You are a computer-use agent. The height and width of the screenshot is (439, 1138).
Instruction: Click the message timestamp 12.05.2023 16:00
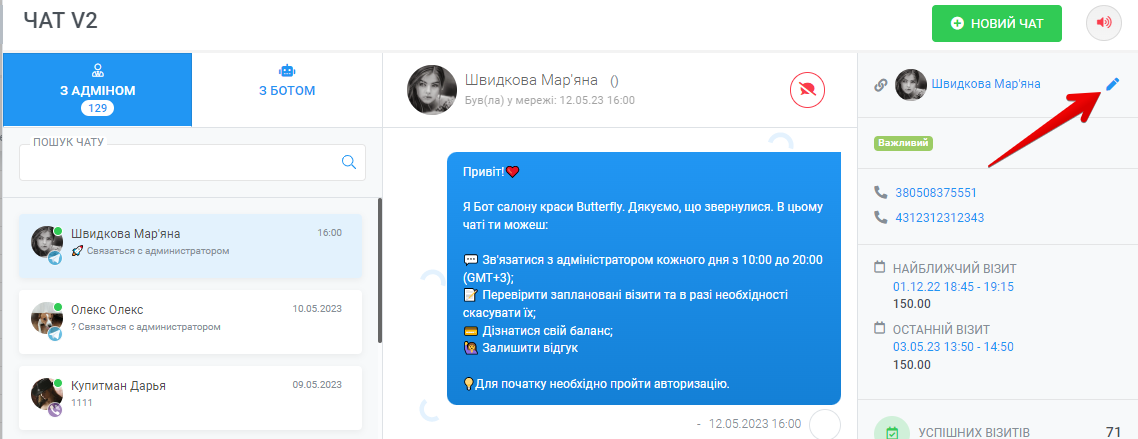pyautogui.click(x=755, y=424)
